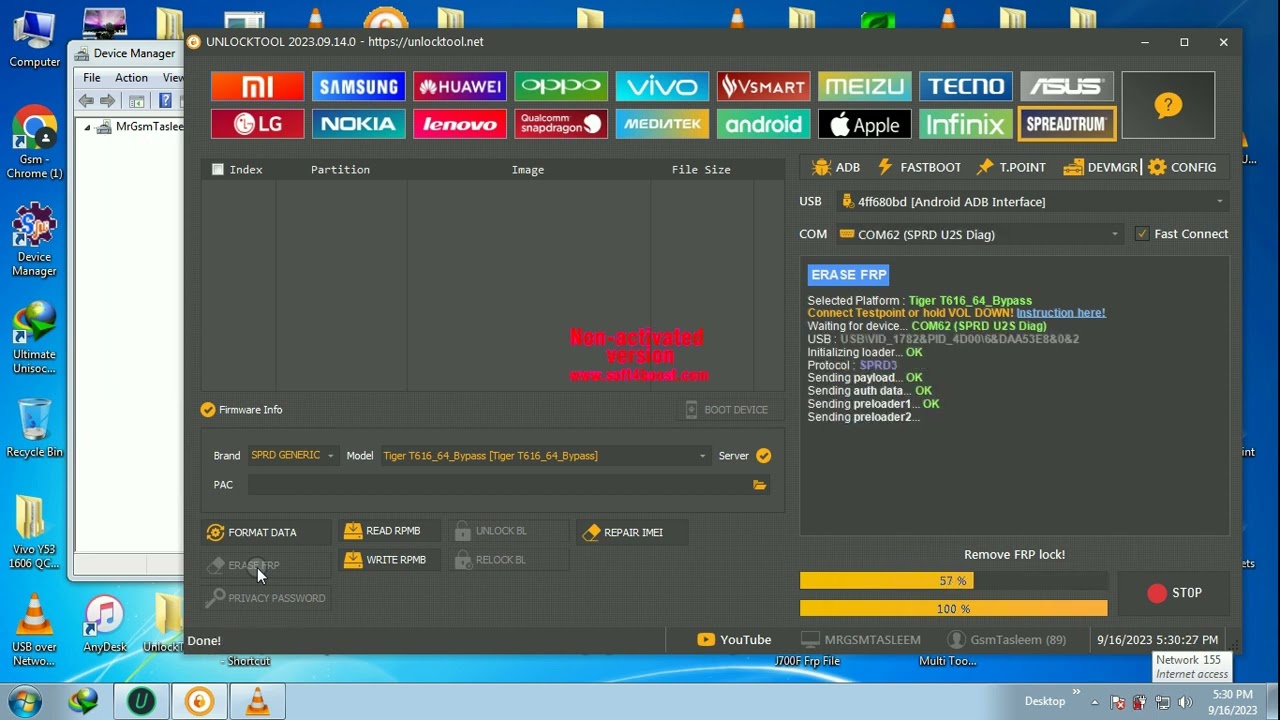Click the ERASE FRP log header label

(x=849, y=275)
